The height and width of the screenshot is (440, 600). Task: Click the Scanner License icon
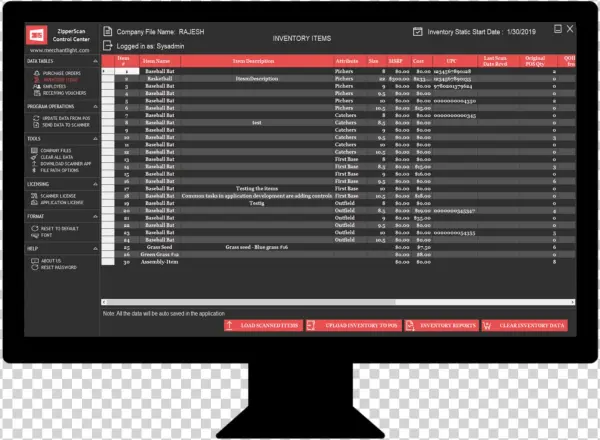pos(34,196)
